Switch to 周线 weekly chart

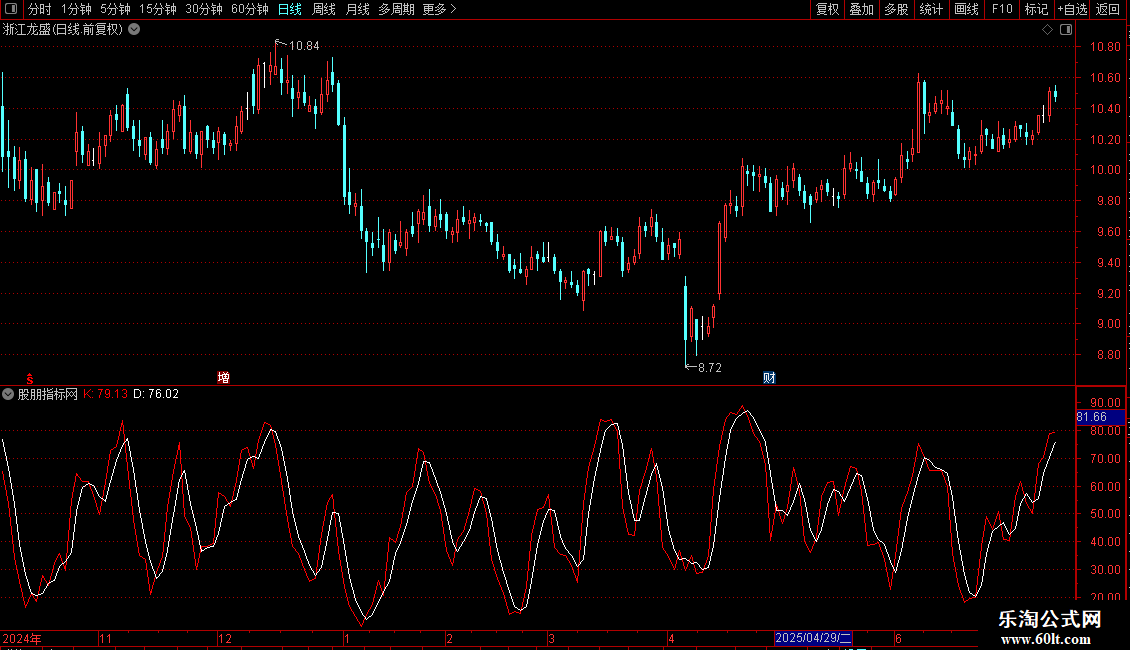tap(324, 9)
